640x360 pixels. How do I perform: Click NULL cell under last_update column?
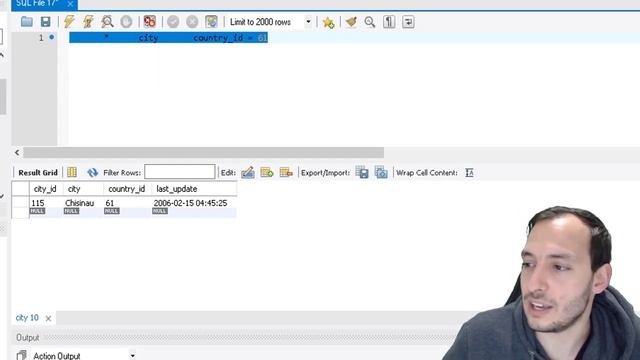click(160, 211)
